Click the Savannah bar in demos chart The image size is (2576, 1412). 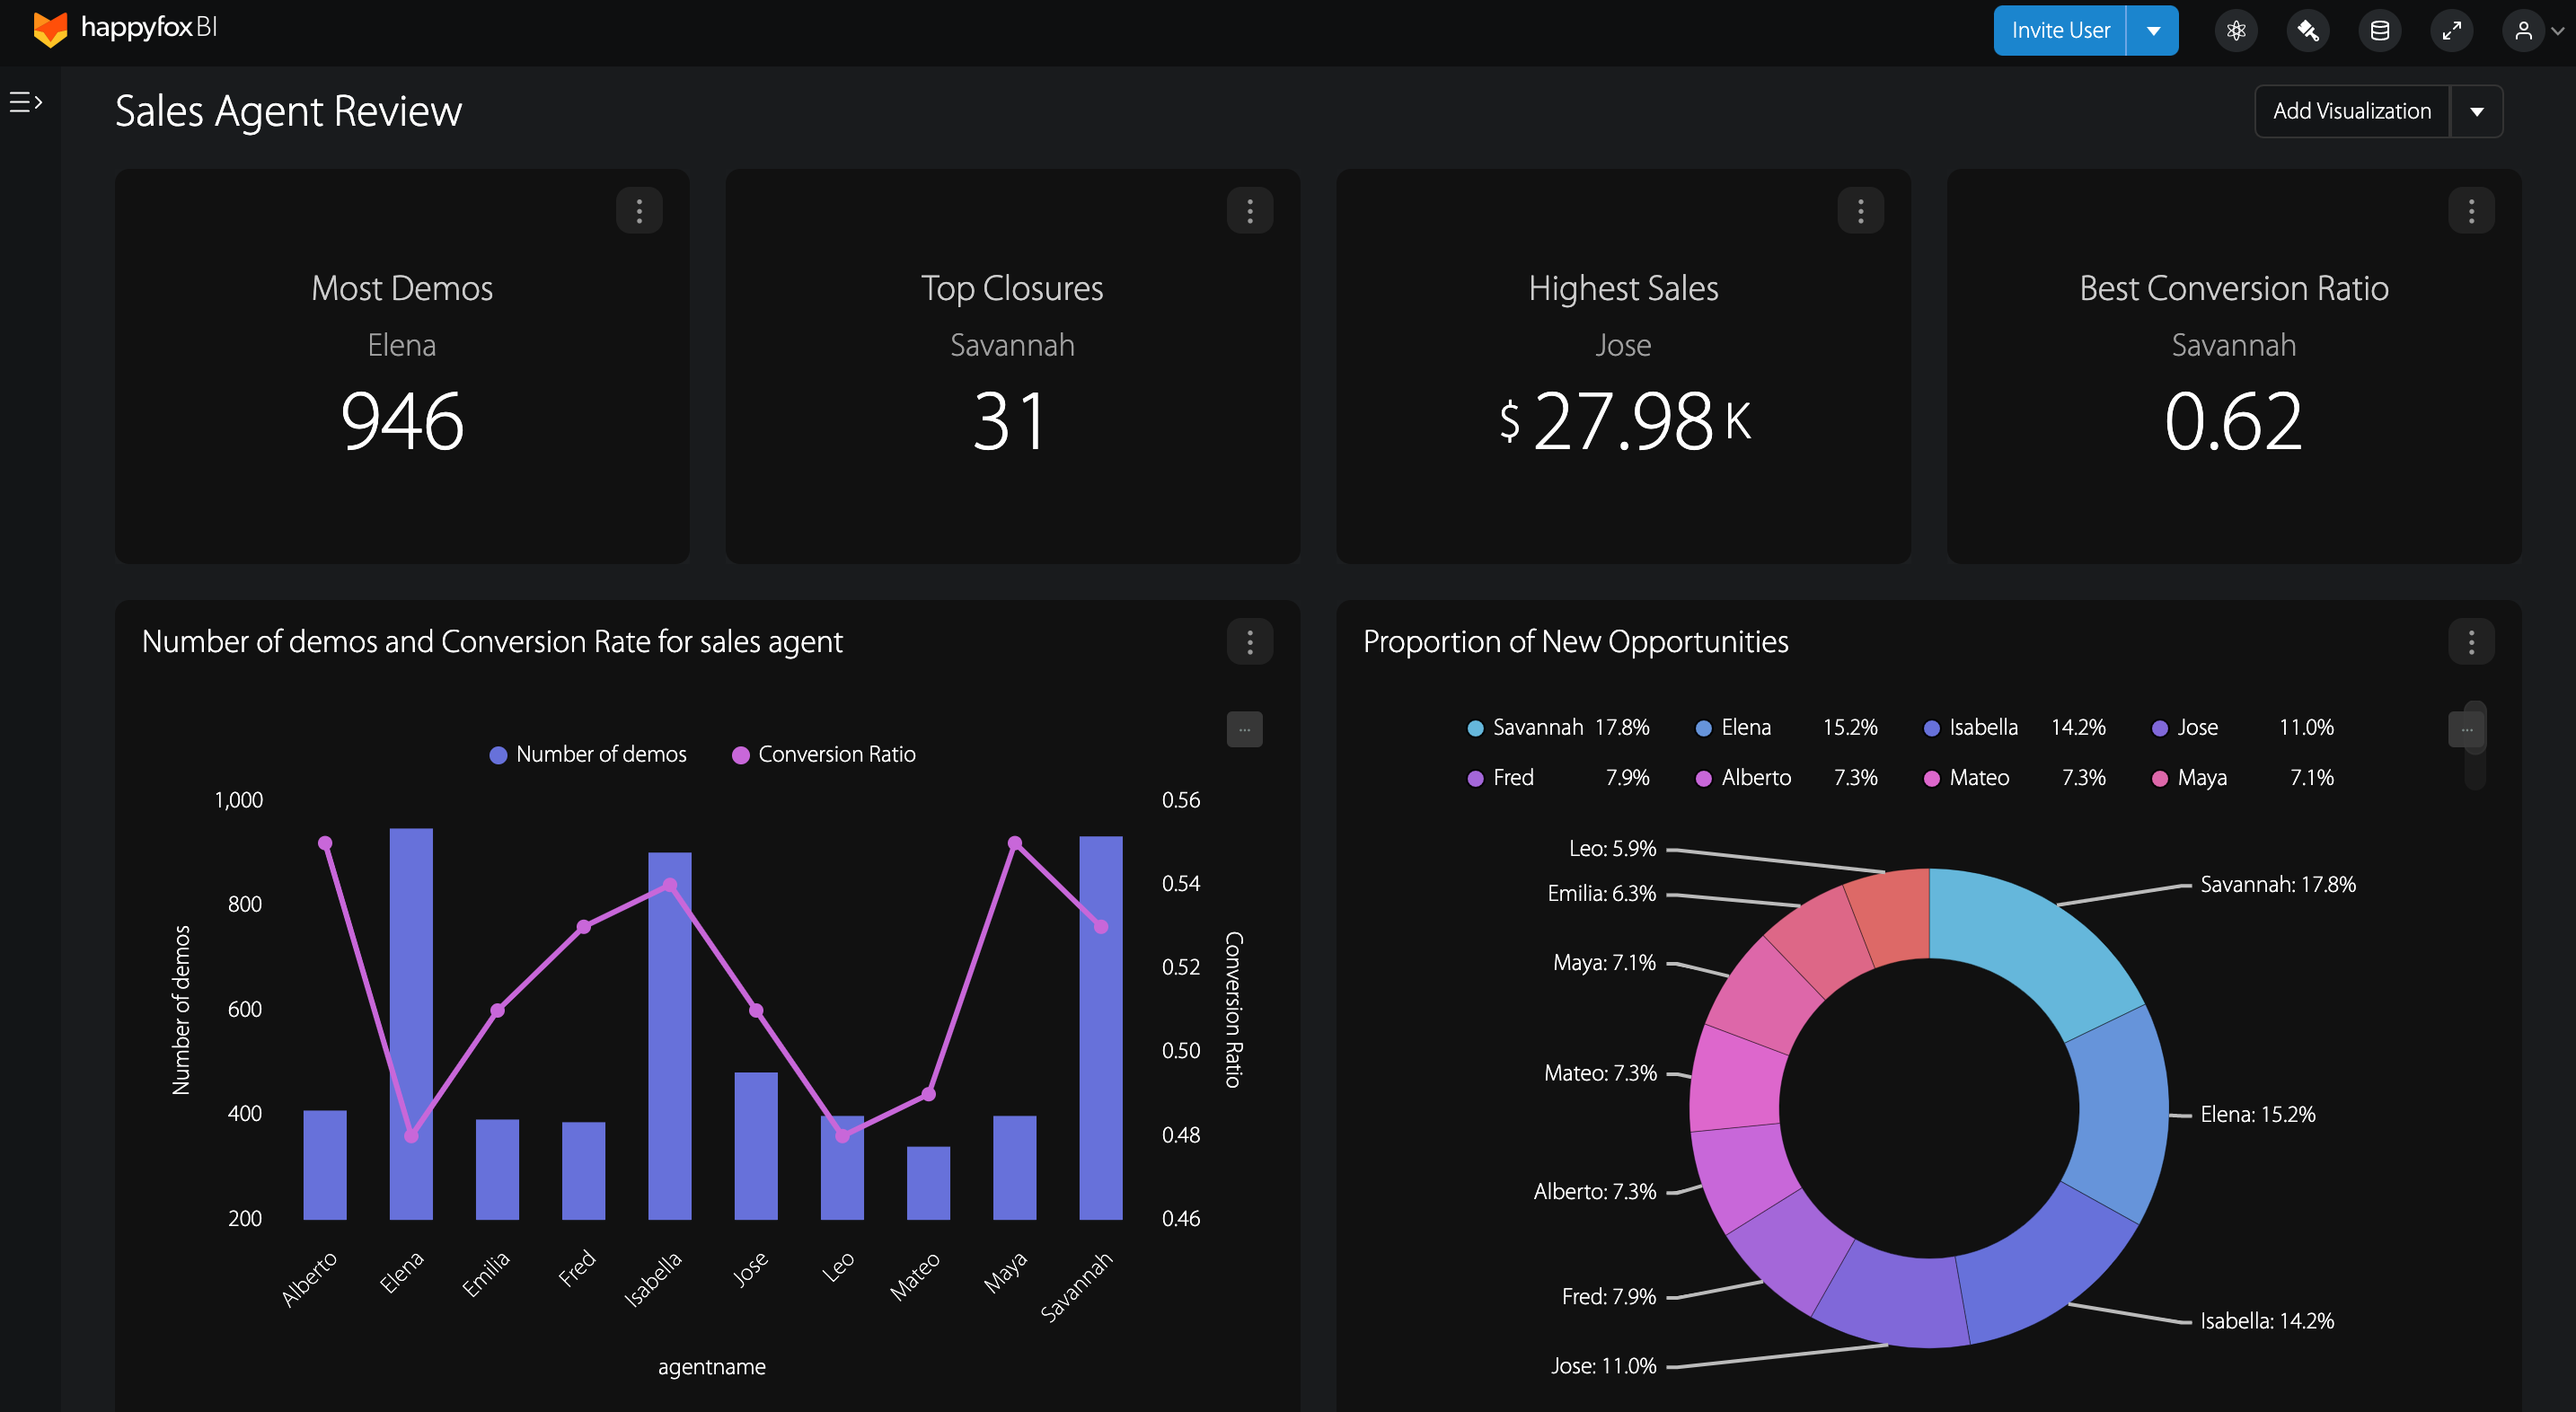[1101, 1027]
